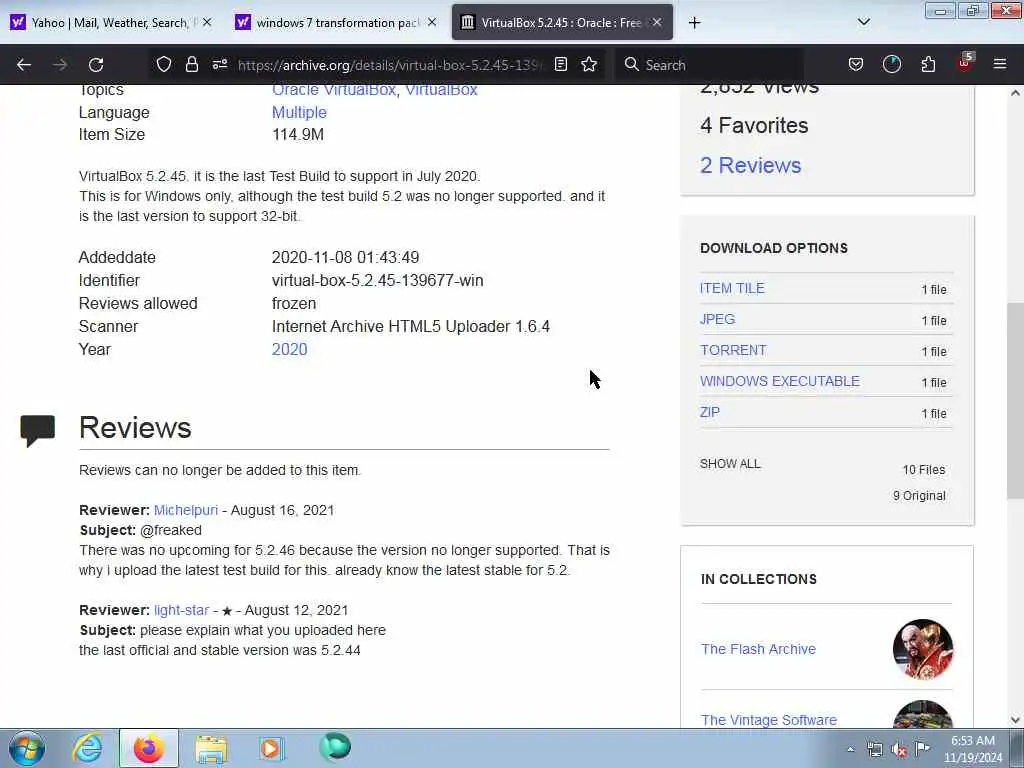The width and height of the screenshot is (1024, 768).
Task: Open Pocket save icon
Action: coord(856,64)
